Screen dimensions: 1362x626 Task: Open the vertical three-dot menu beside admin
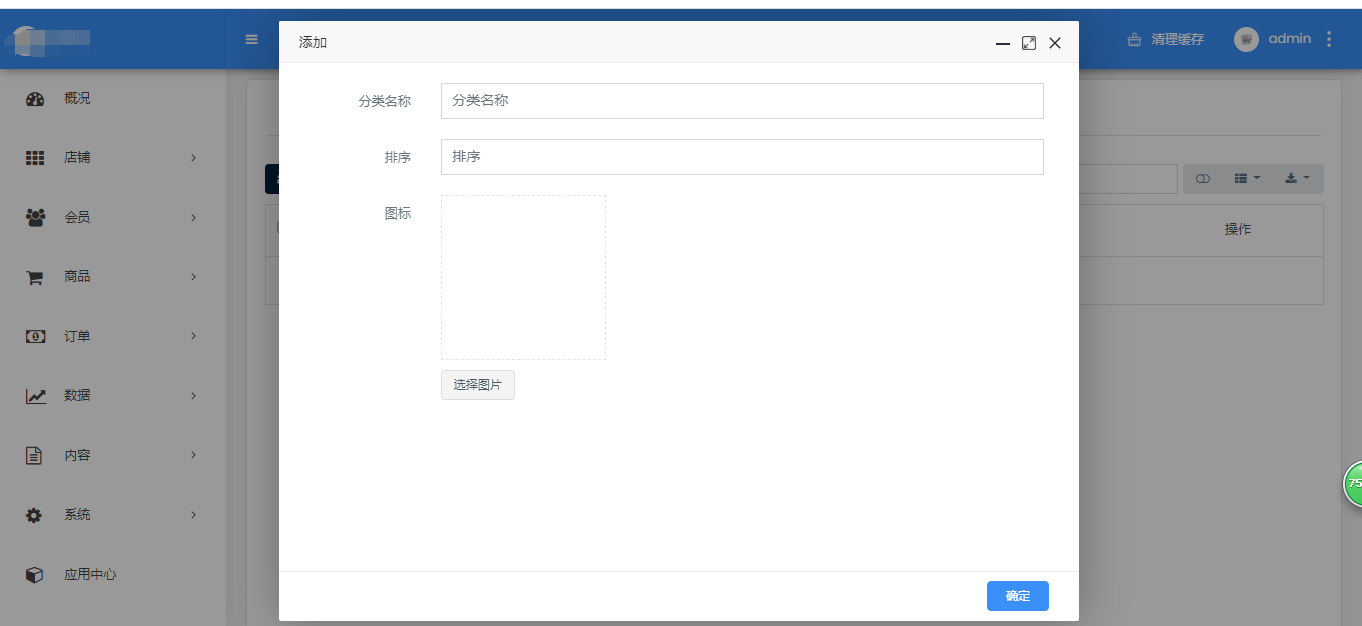[x=1329, y=39]
